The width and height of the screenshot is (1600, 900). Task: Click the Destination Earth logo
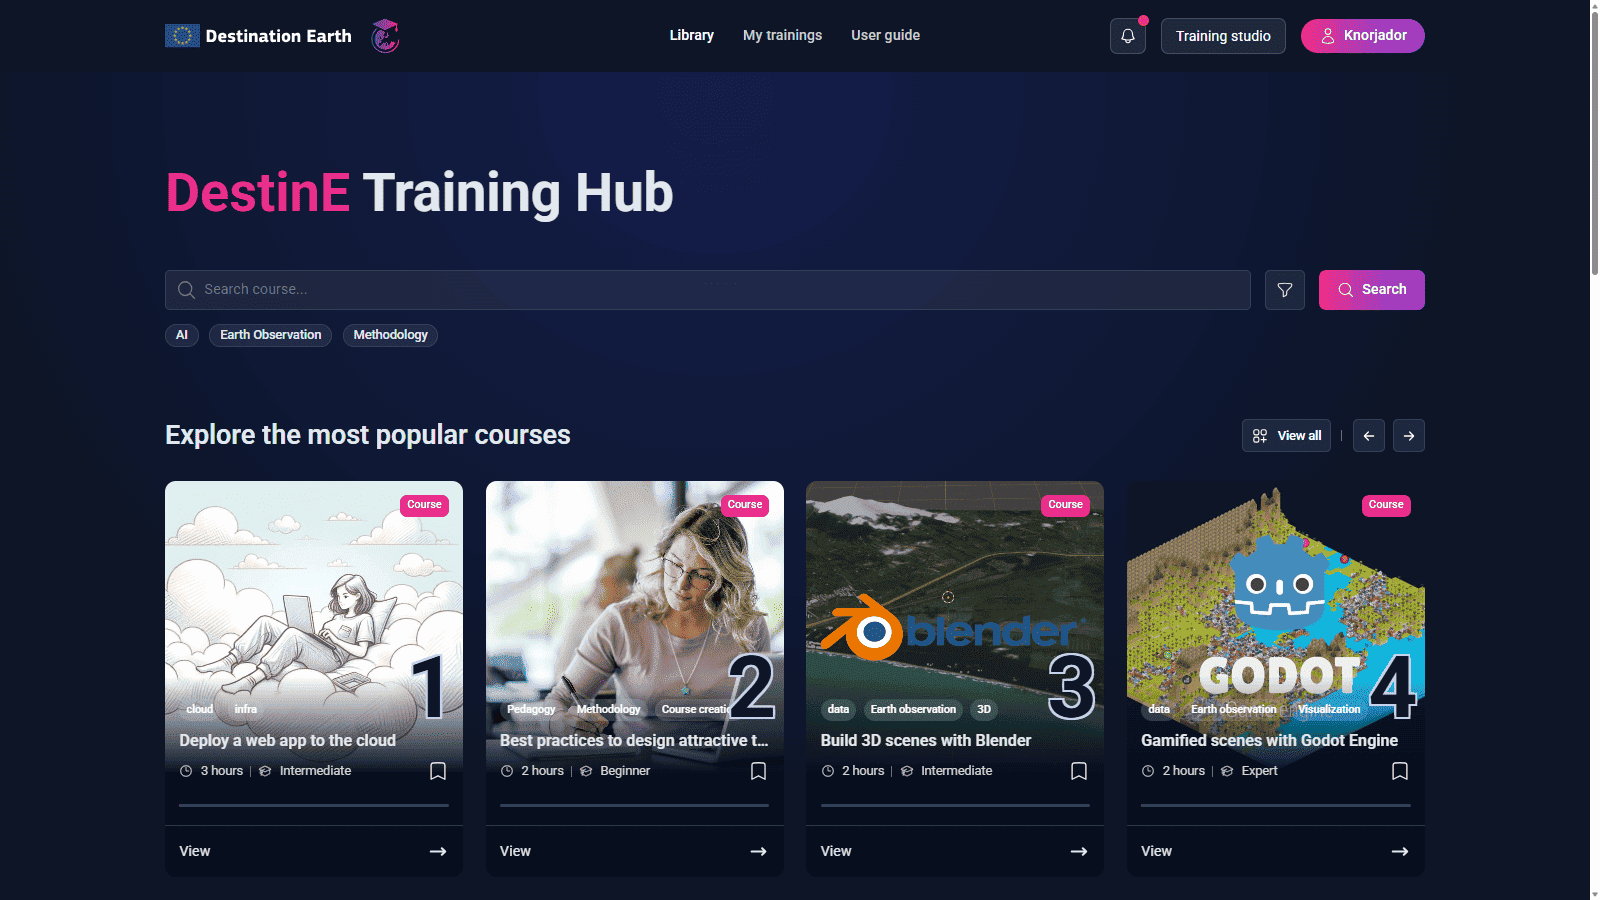258,36
